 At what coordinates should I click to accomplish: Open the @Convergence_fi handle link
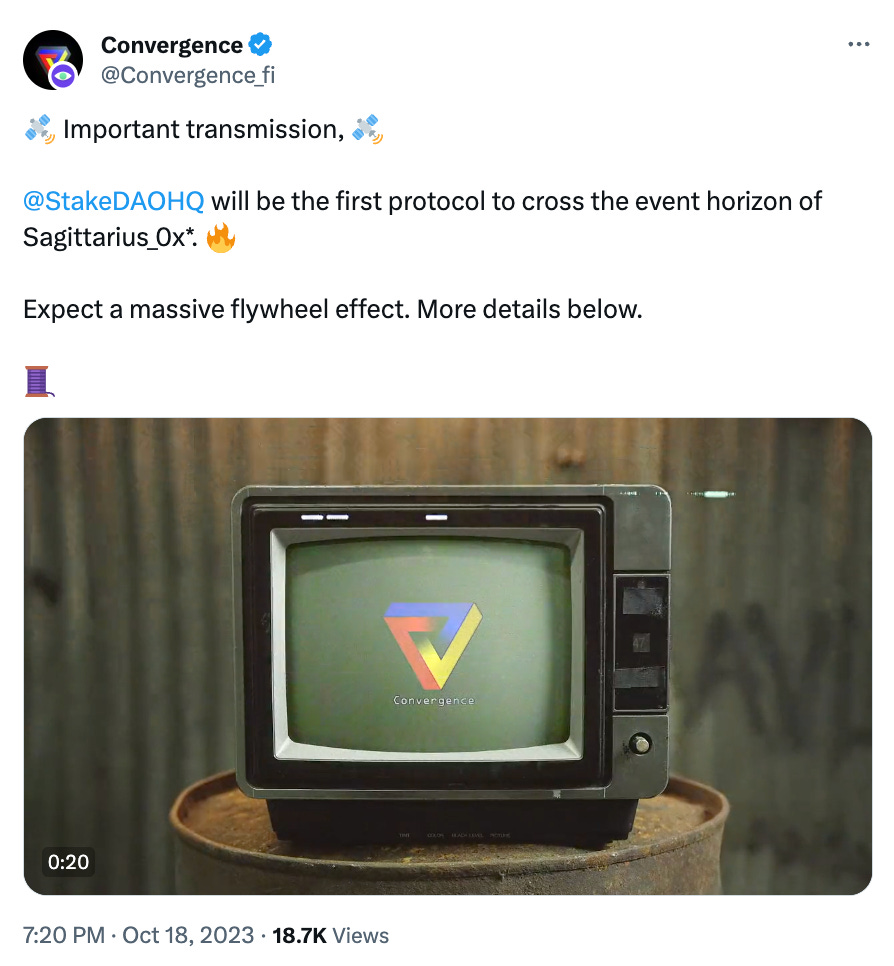tap(188, 75)
